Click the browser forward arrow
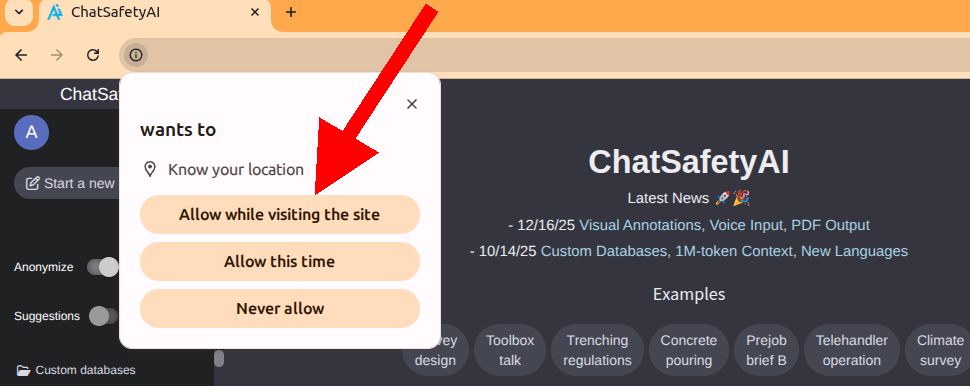 (57, 55)
